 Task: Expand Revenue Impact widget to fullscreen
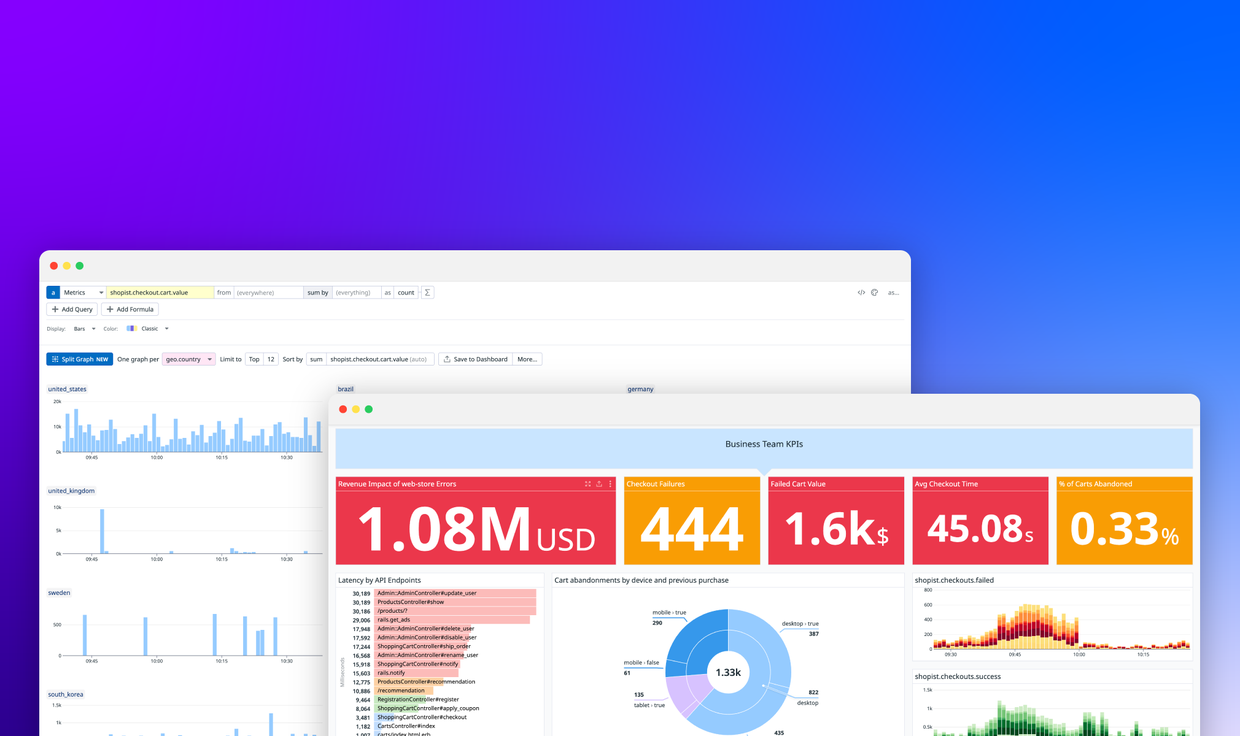pos(588,484)
